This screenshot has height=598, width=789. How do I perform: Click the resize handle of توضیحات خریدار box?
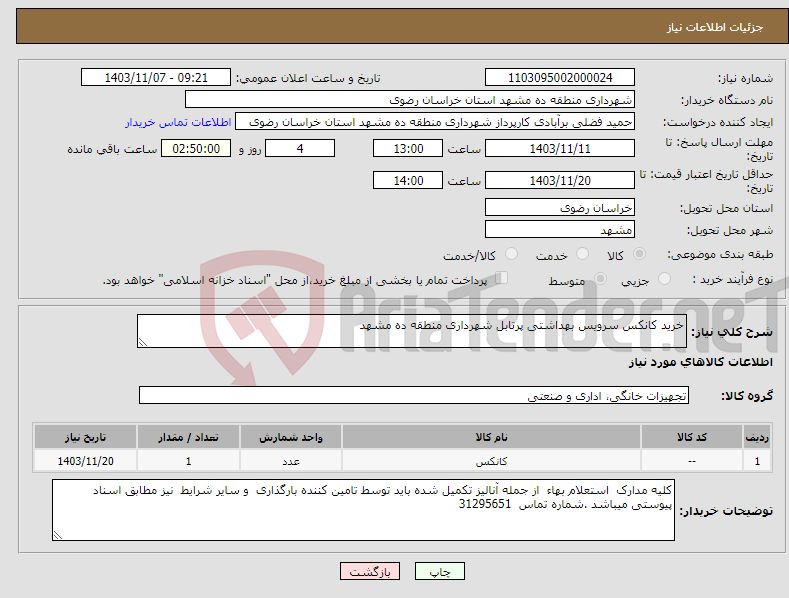58,535
